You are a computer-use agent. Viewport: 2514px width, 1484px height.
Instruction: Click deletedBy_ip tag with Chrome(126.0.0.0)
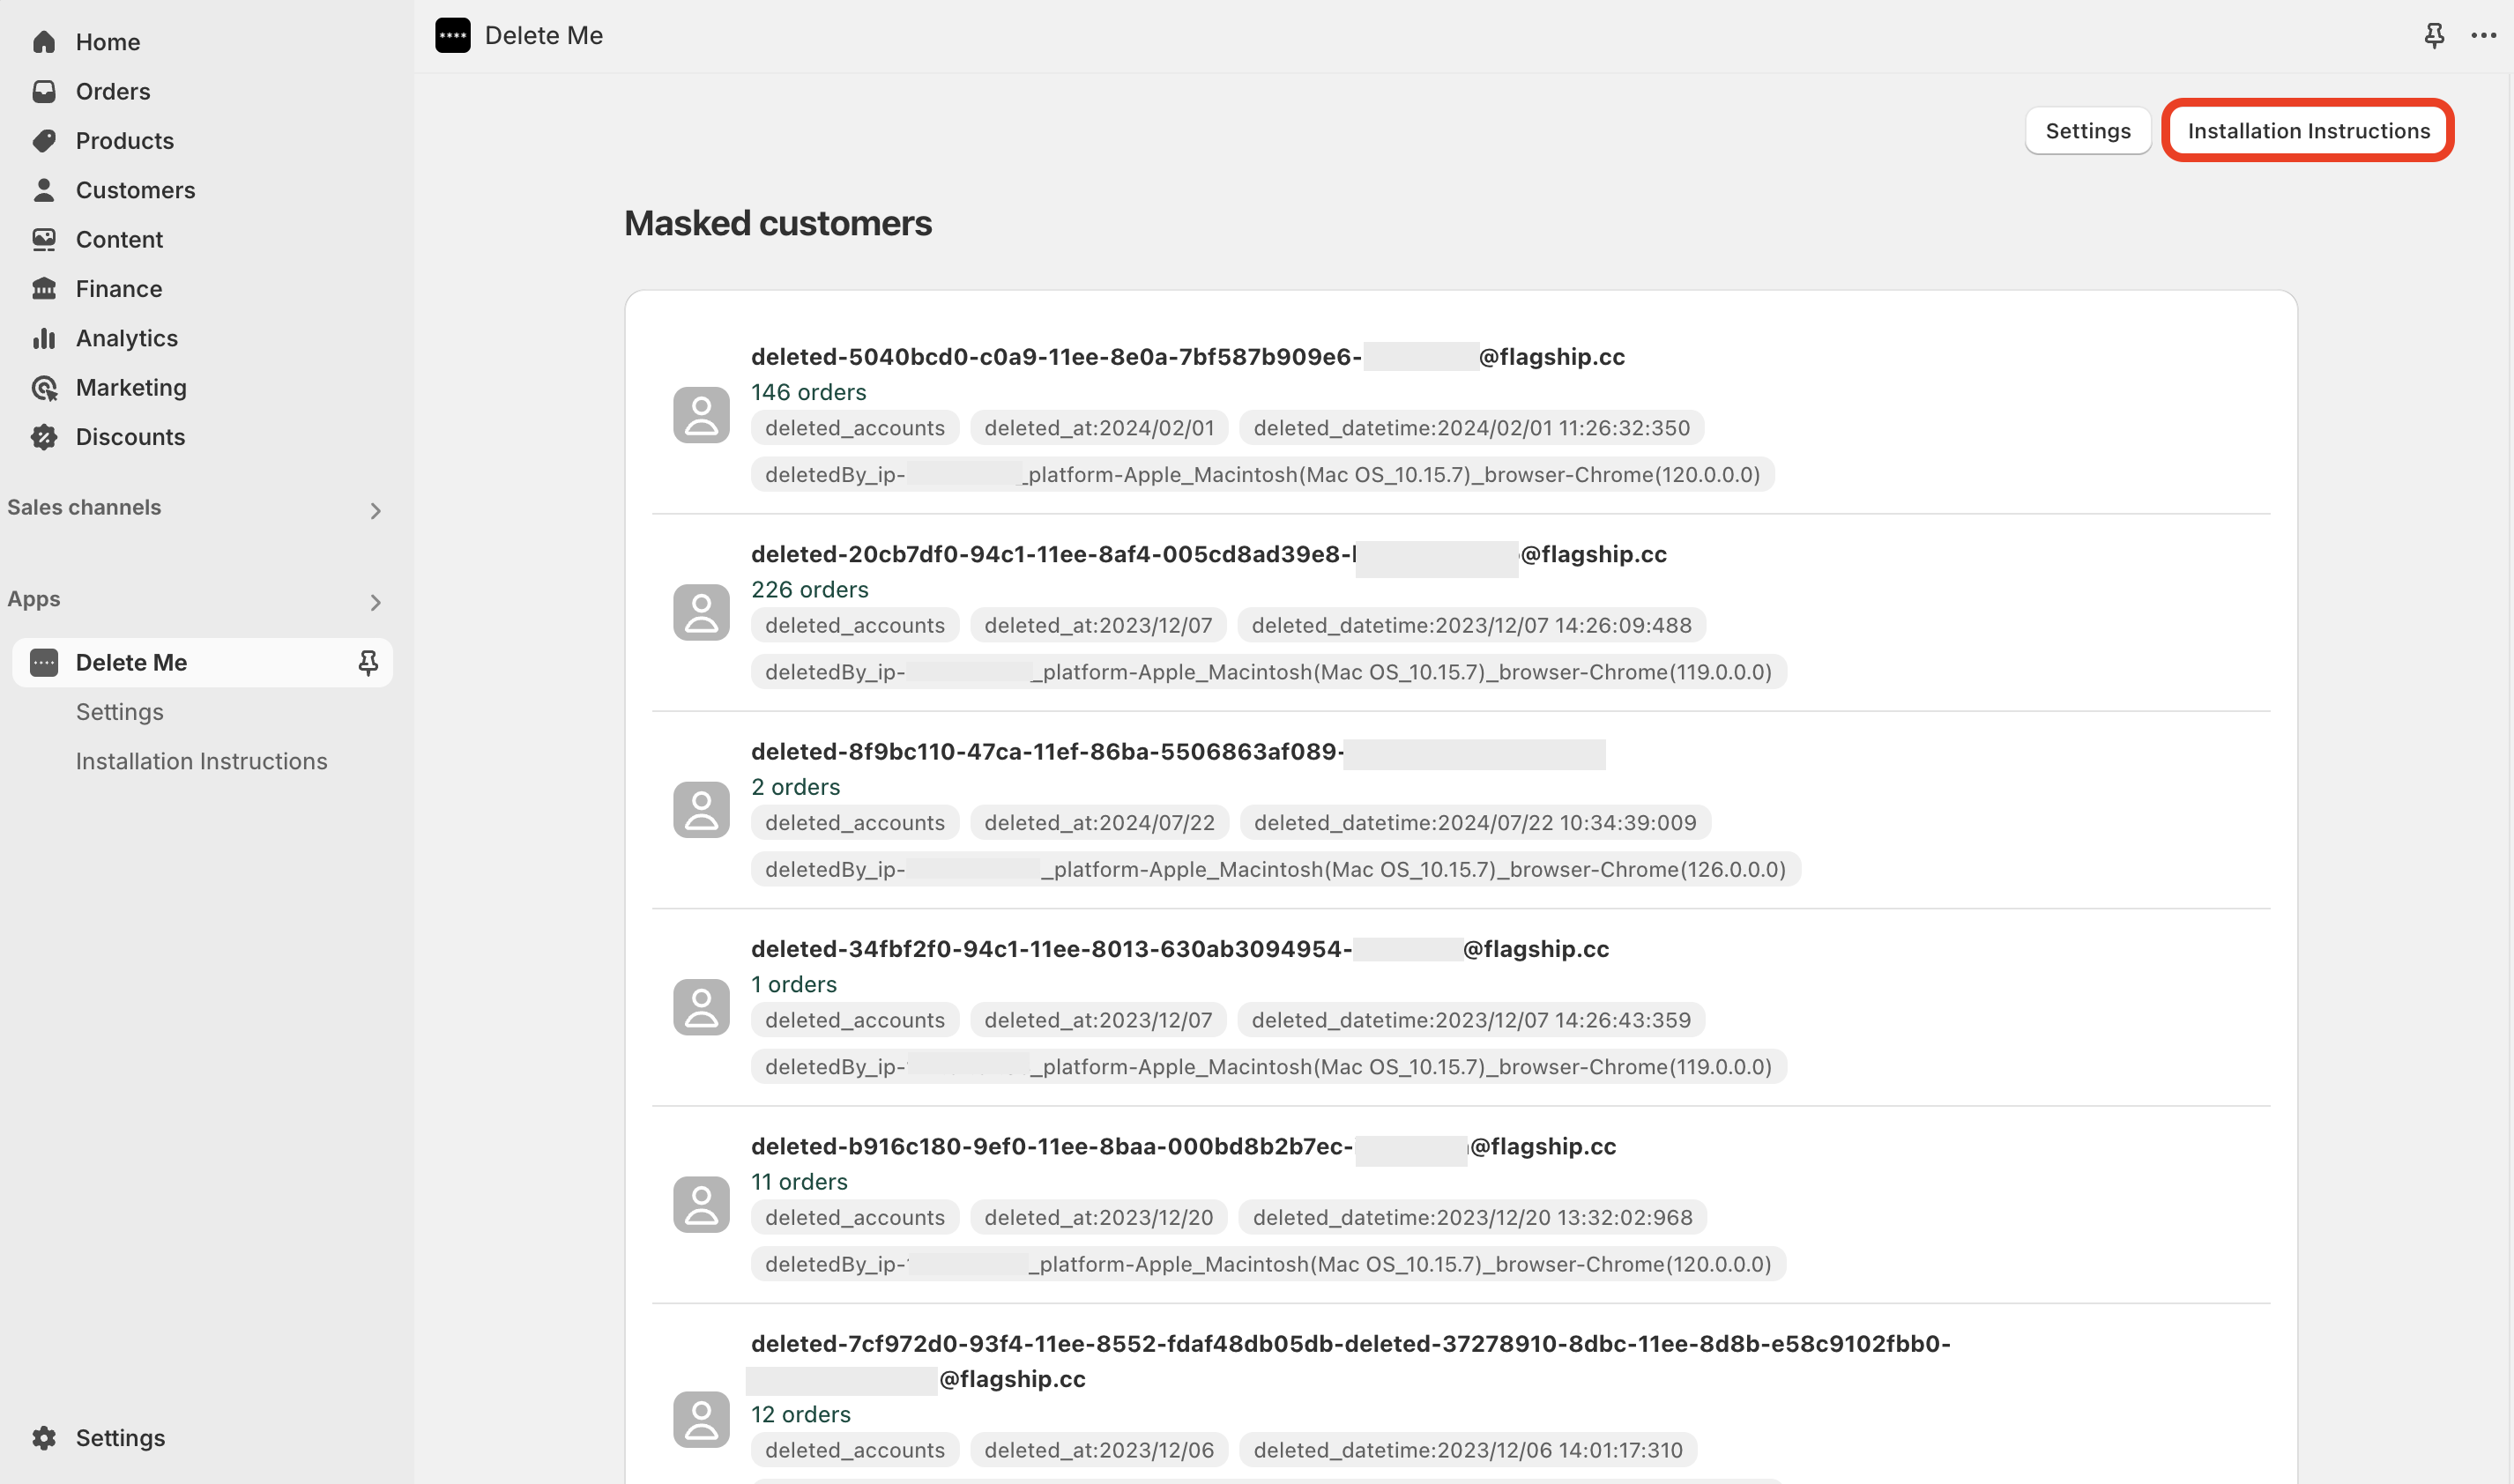(1276, 870)
